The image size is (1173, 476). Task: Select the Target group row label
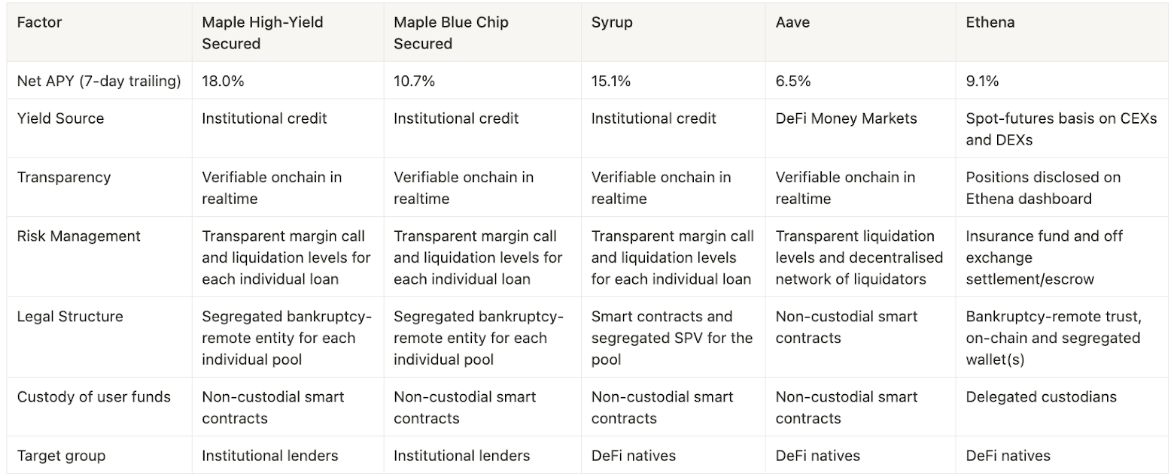click(x=63, y=455)
